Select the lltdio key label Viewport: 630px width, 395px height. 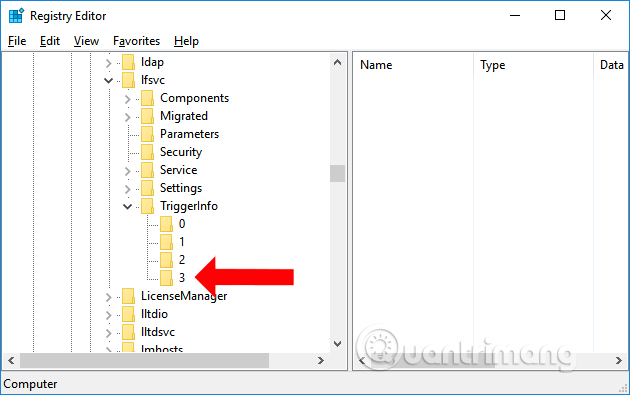pyautogui.click(x=154, y=314)
